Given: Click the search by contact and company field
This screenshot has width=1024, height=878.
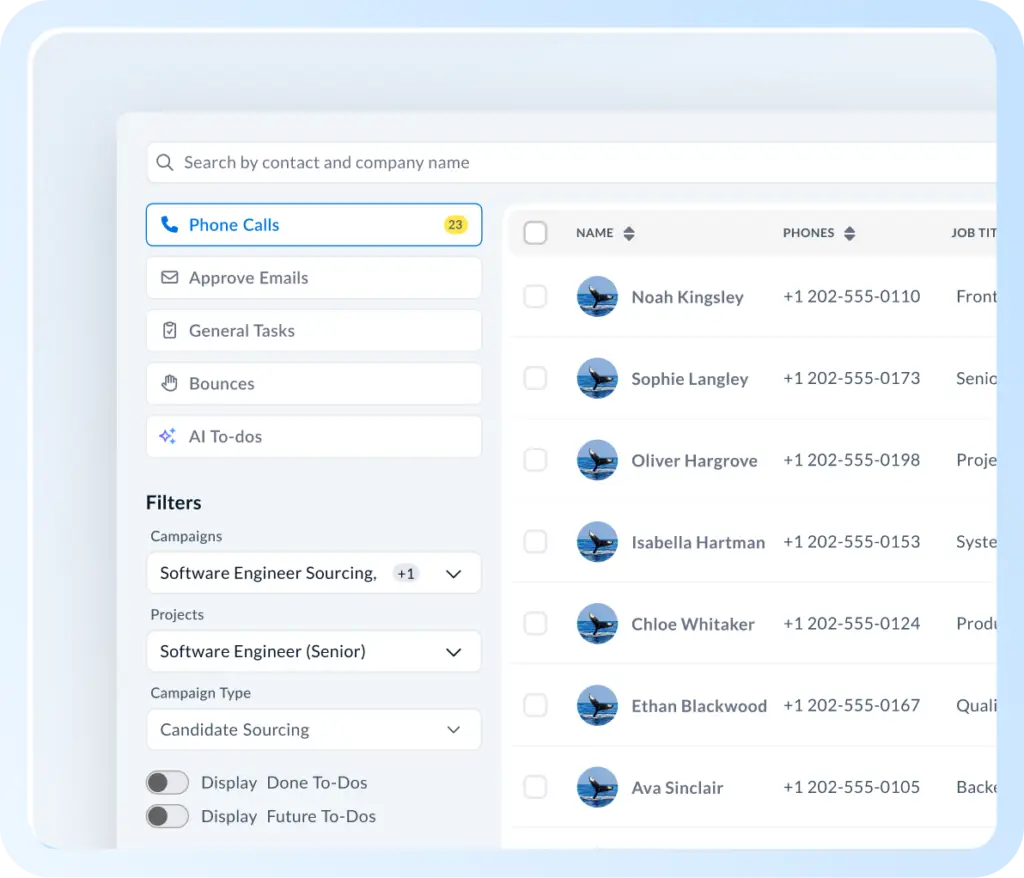Looking at the screenshot, I should pyautogui.click(x=571, y=163).
